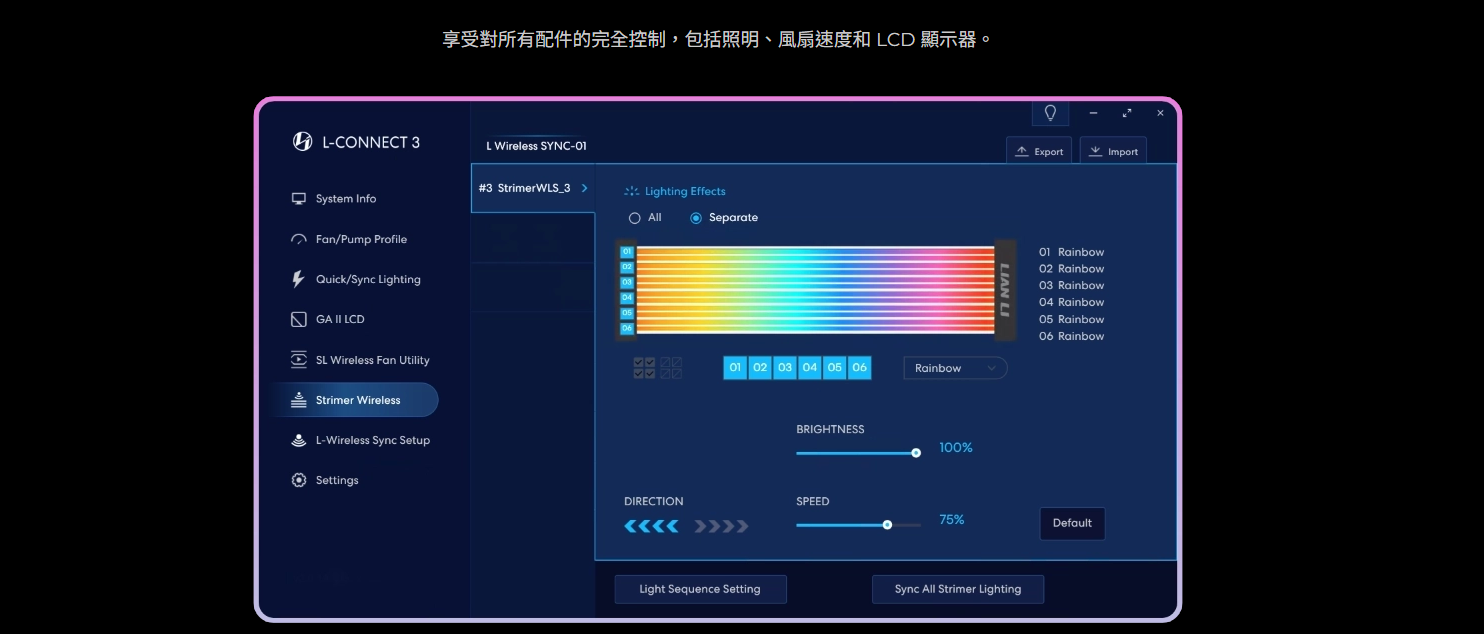Click the Default button
The width and height of the screenshot is (1484, 634).
(x=1072, y=523)
